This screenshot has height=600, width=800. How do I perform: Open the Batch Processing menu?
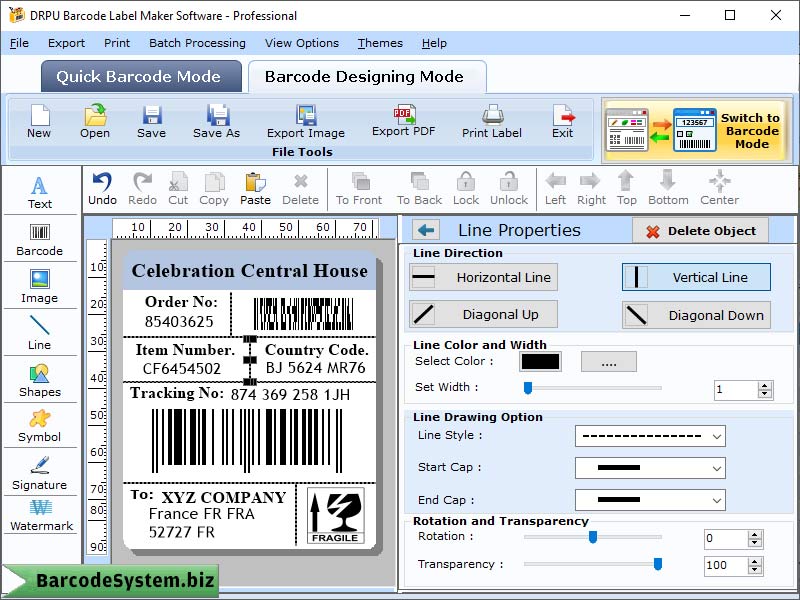(x=197, y=43)
